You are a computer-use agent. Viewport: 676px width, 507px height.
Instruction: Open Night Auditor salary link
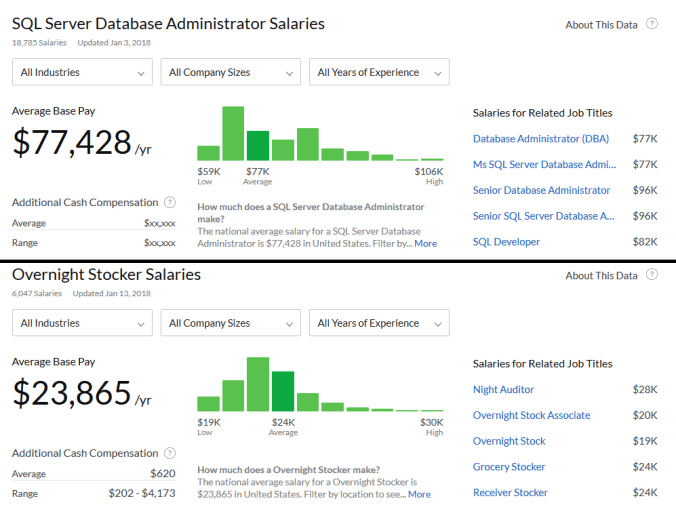click(x=503, y=390)
